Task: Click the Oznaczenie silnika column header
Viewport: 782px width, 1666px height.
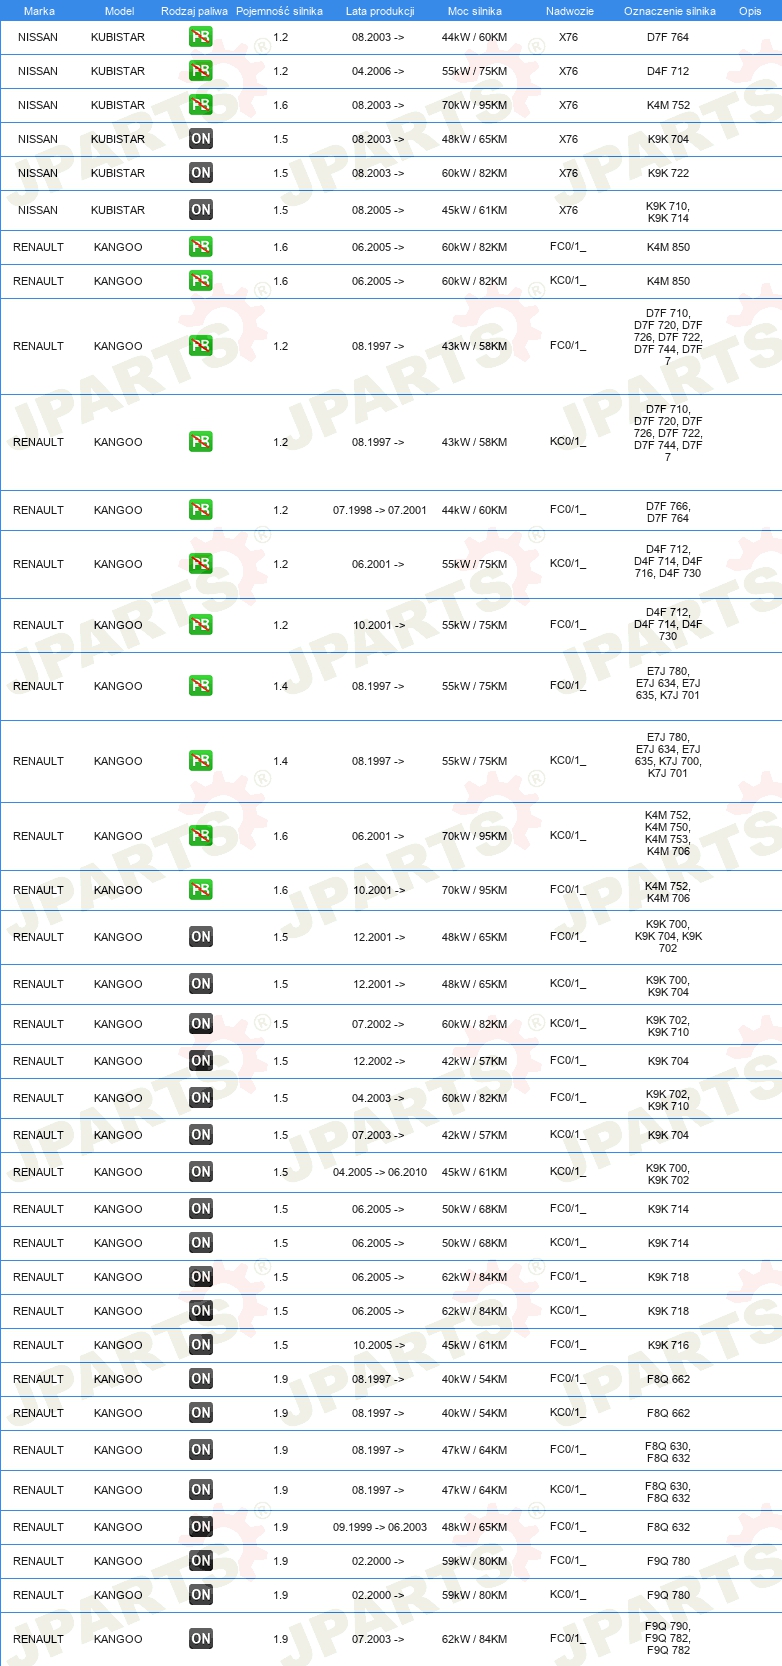Action: (670, 11)
